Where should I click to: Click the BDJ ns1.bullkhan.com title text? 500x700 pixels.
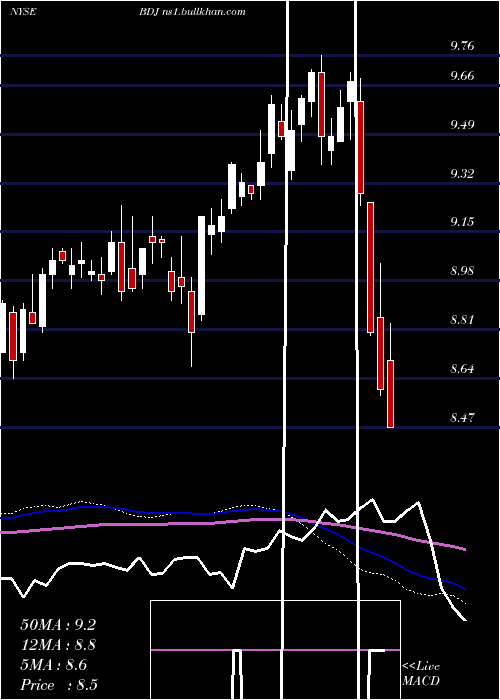[192, 11]
